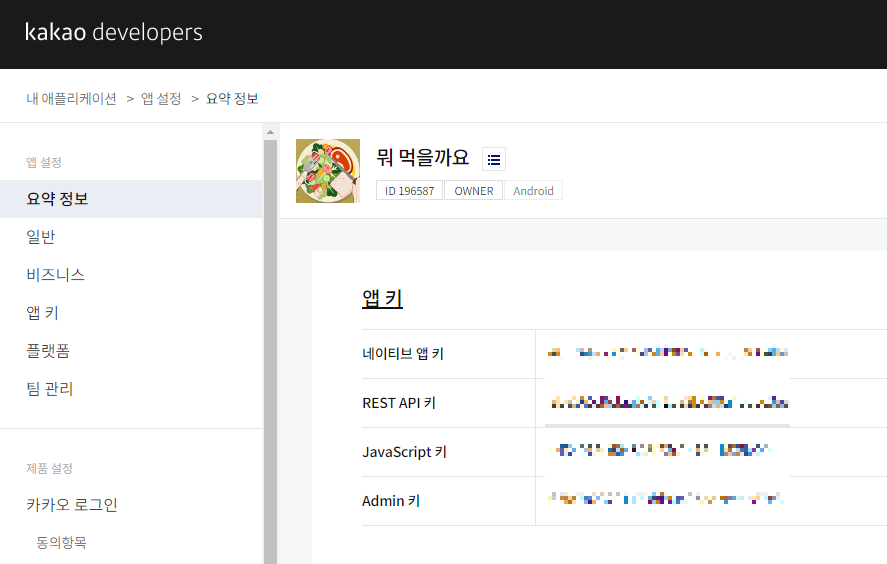Click the REST API 키 label

pos(399,403)
